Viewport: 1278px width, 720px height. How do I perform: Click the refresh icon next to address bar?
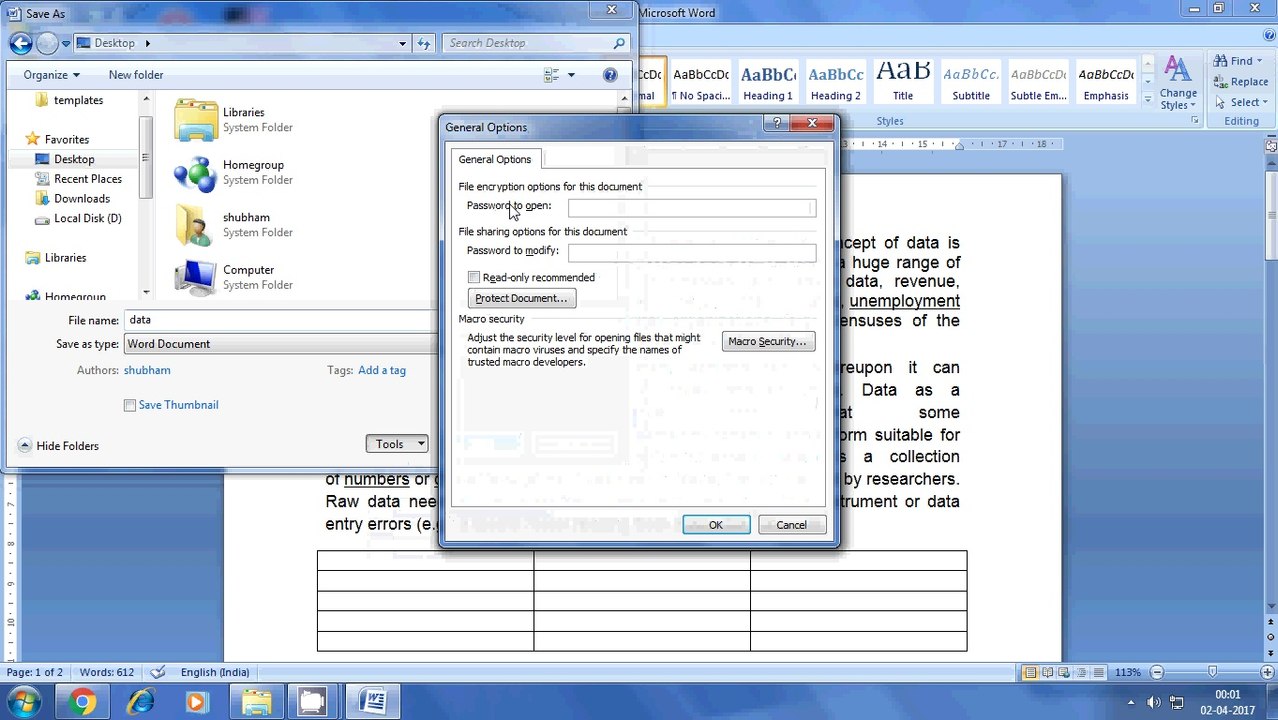pos(424,43)
